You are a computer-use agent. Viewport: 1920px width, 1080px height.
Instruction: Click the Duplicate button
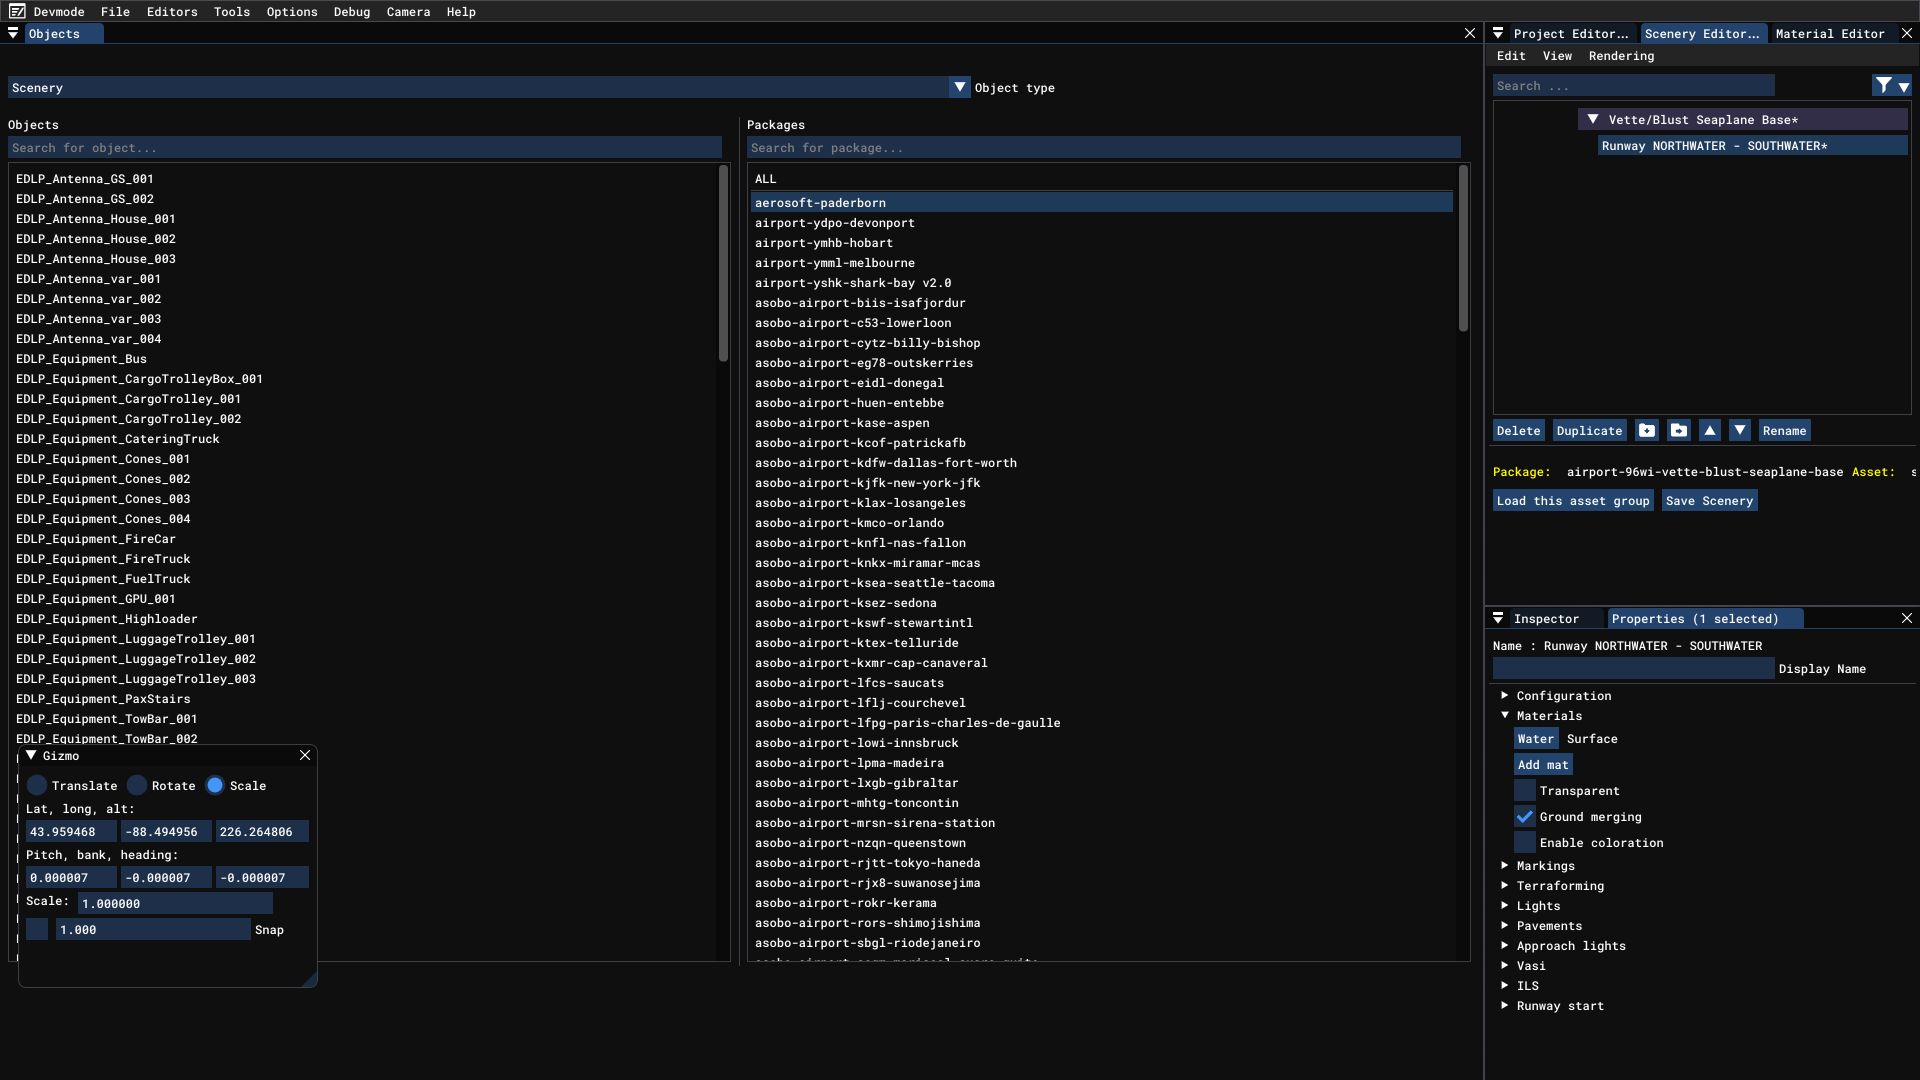click(1589, 431)
